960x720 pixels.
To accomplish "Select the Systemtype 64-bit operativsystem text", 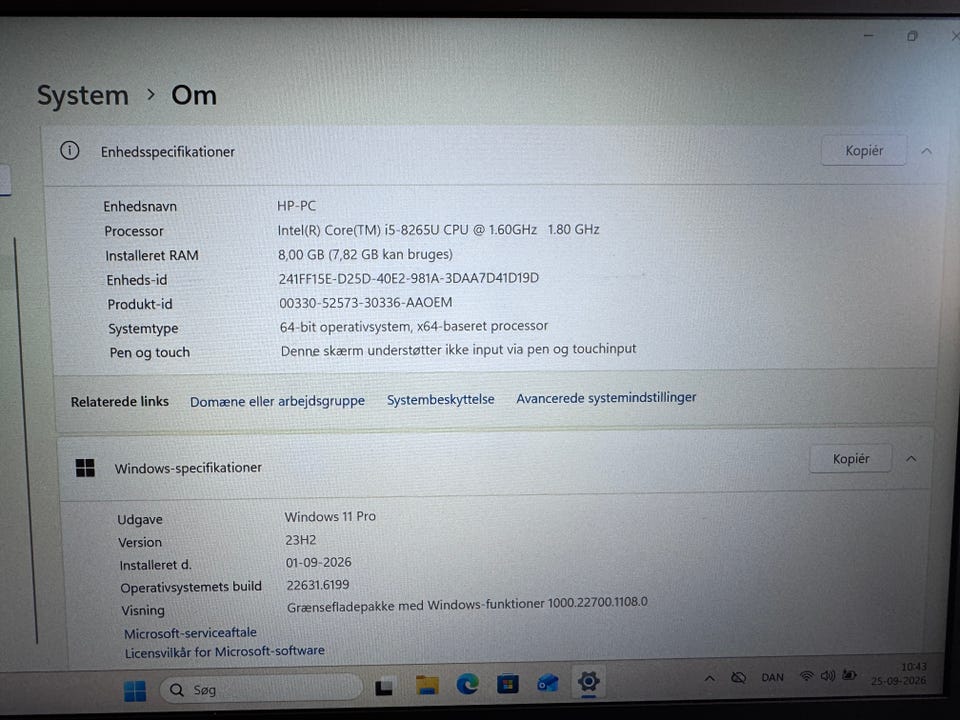I will pos(414,326).
